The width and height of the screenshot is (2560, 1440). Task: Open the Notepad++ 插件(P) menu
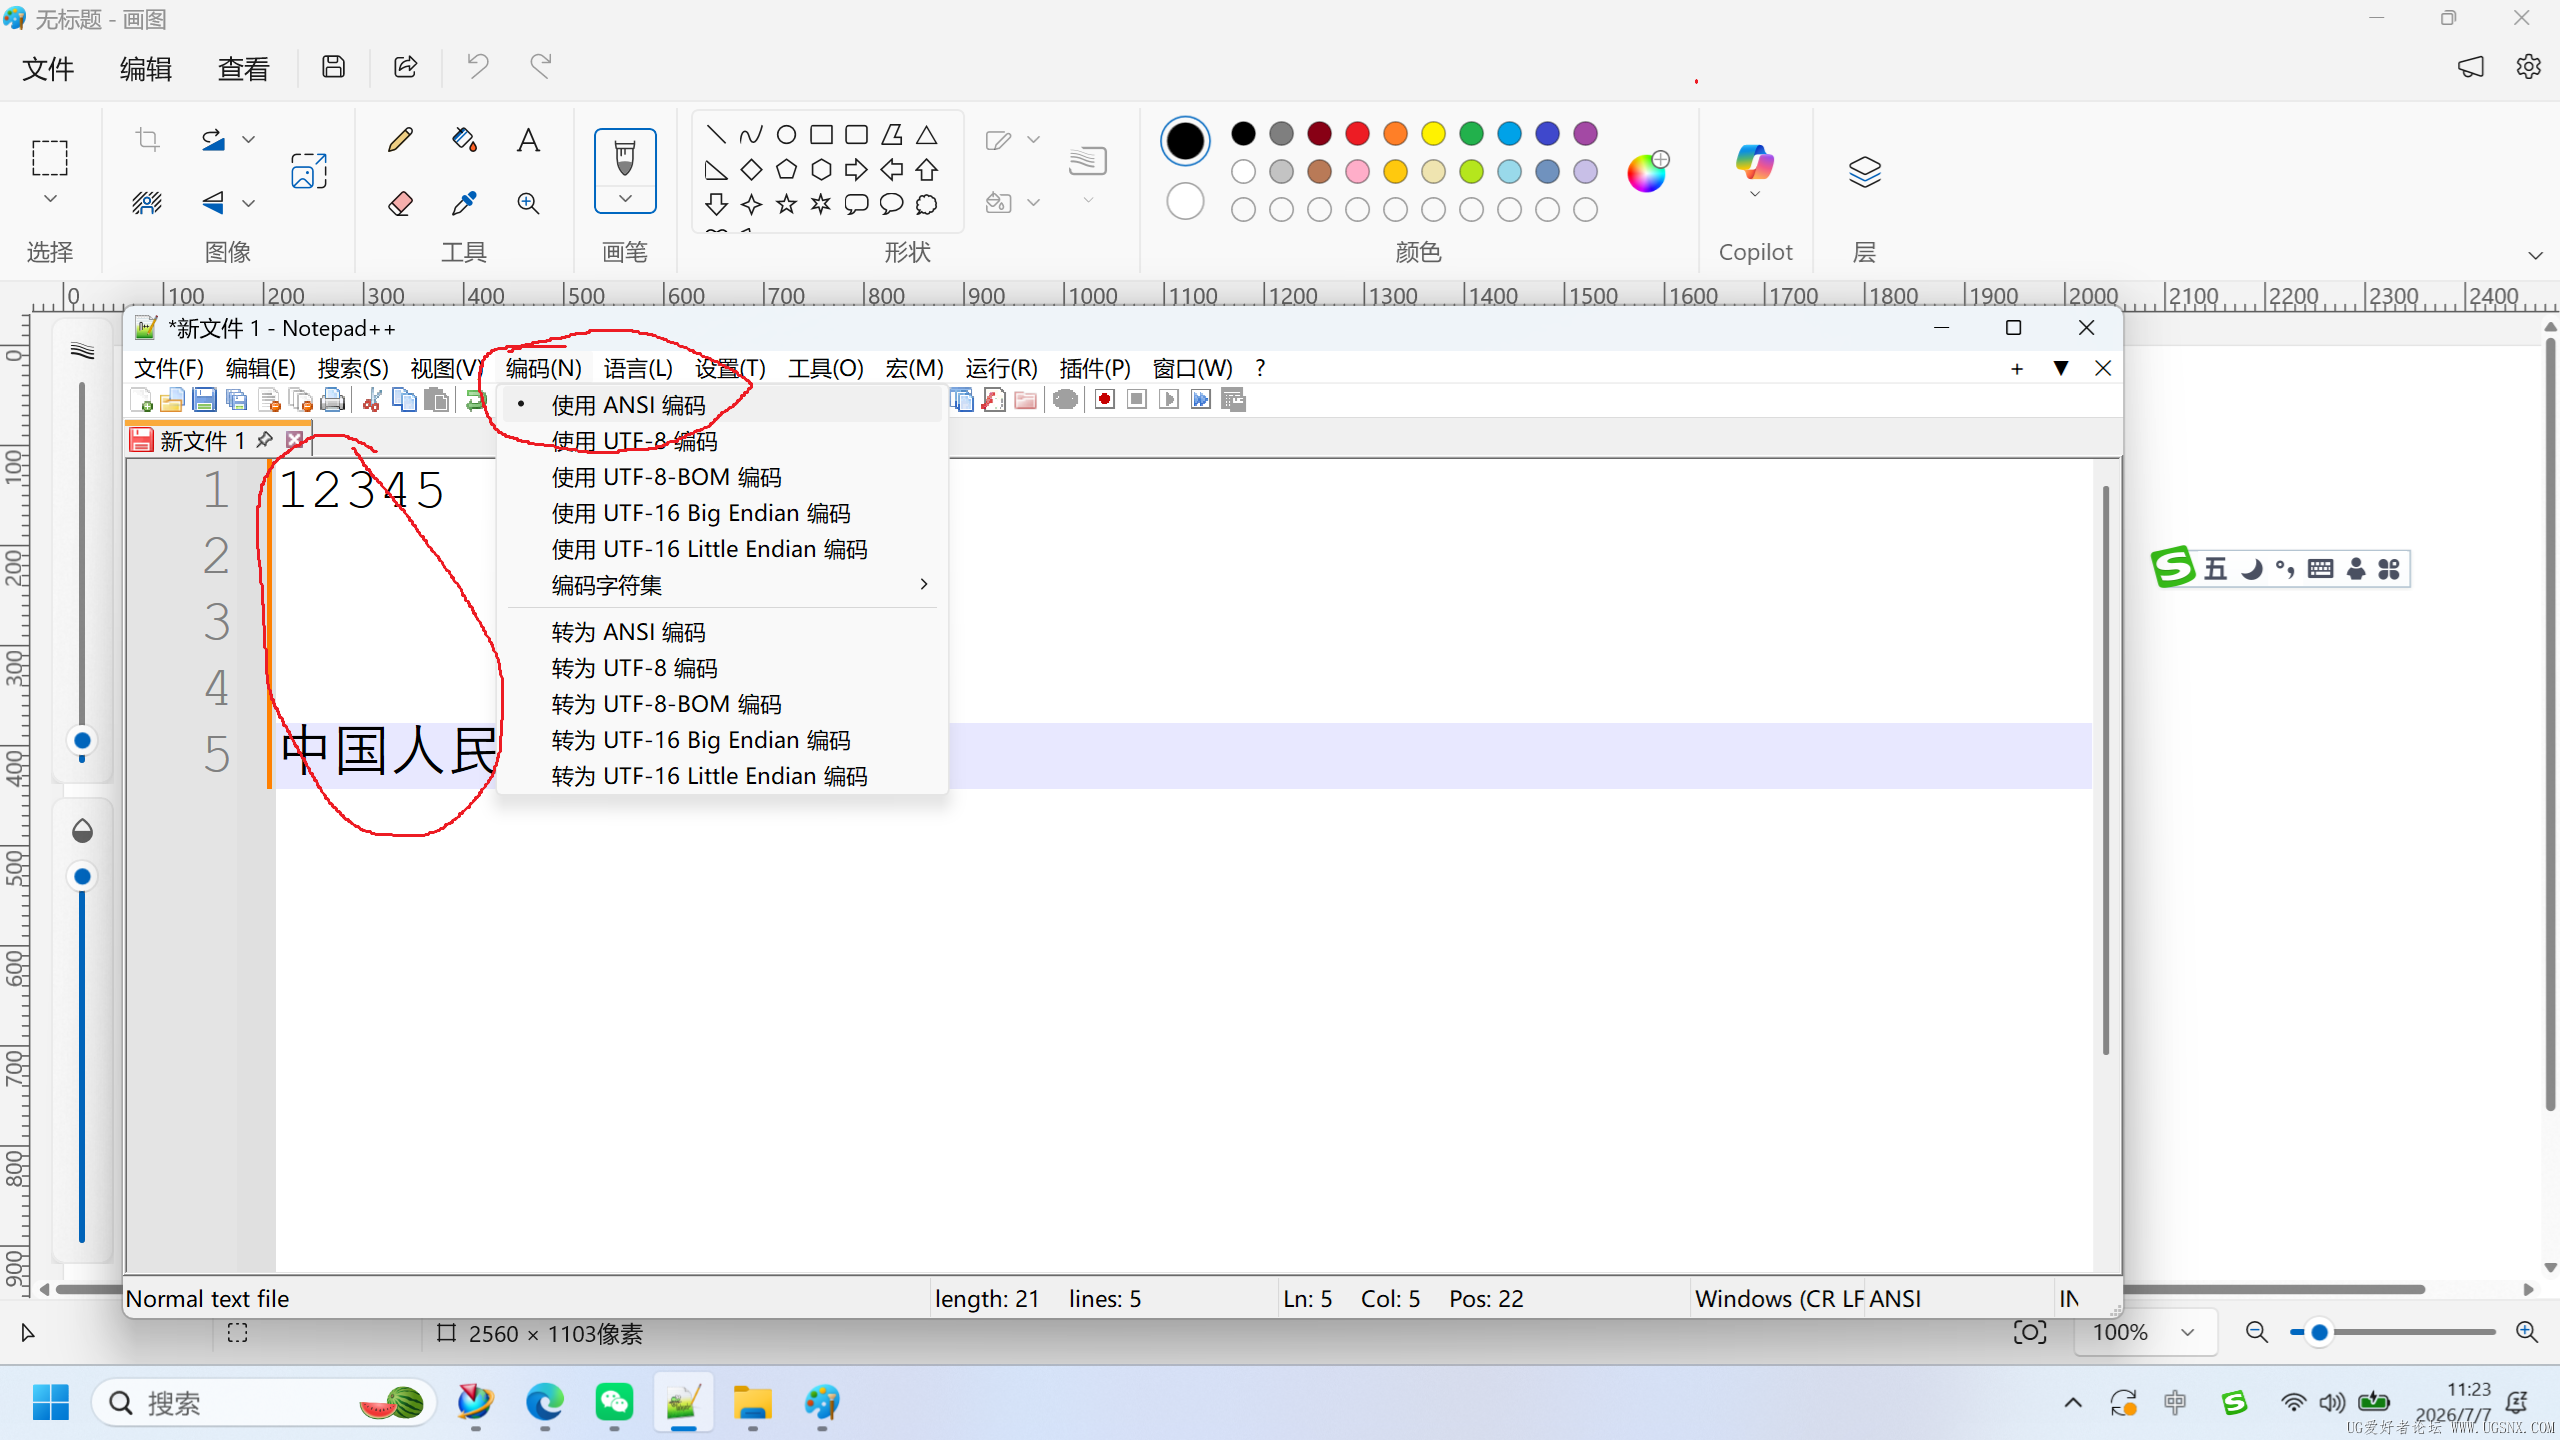tap(1095, 368)
